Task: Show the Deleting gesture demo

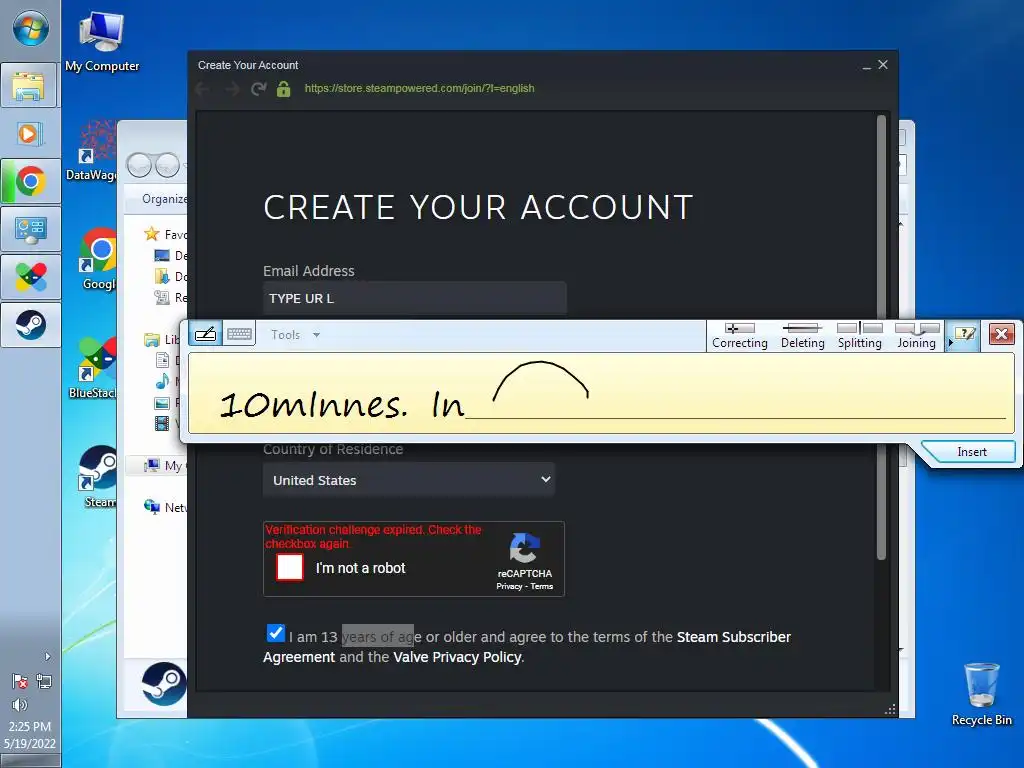Action: click(x=803, y=336)
